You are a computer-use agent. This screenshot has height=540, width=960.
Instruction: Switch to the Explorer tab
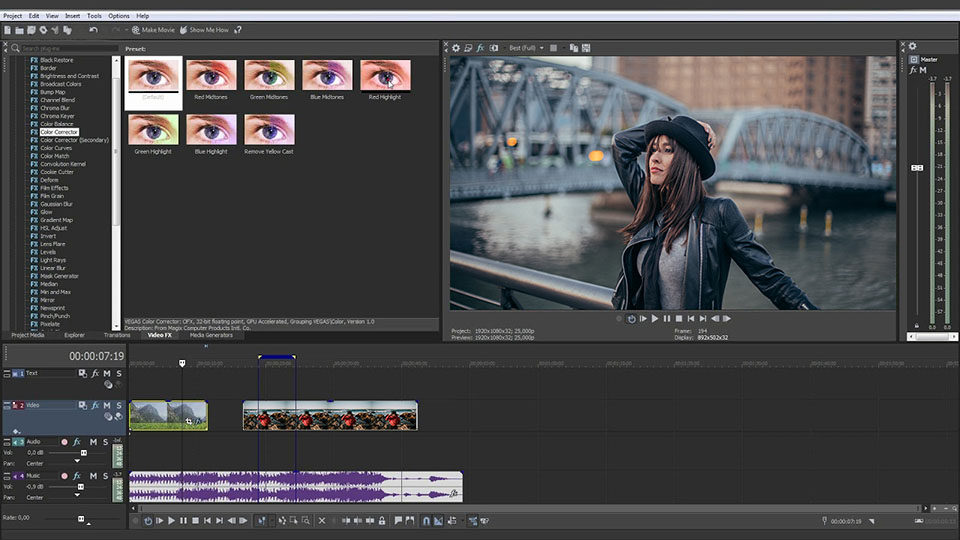pyautogui.click(x=74, y=335)
